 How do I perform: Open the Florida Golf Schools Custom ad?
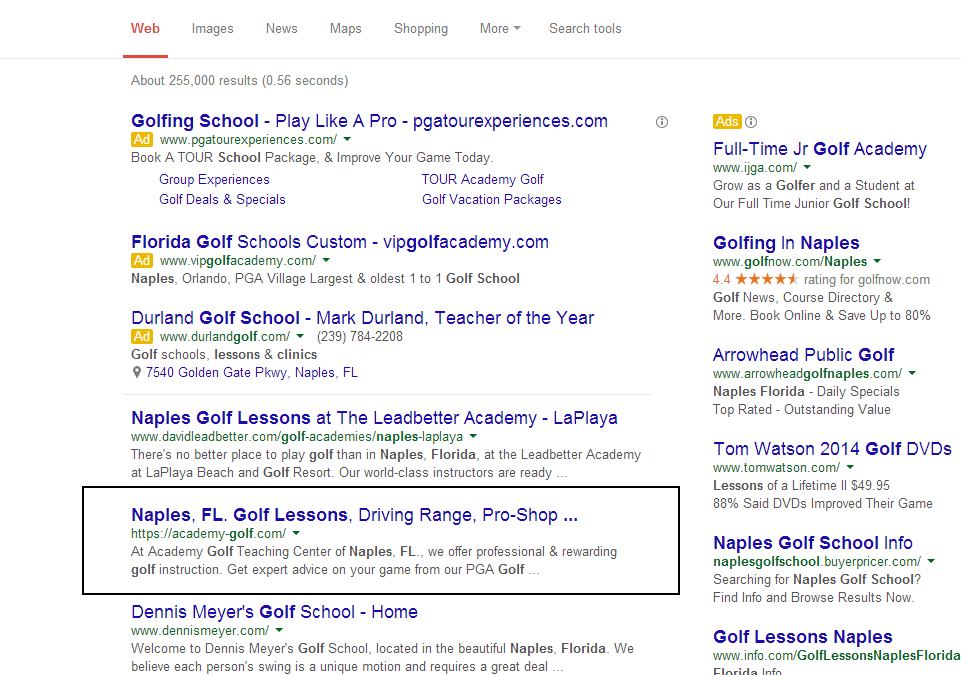340,242
